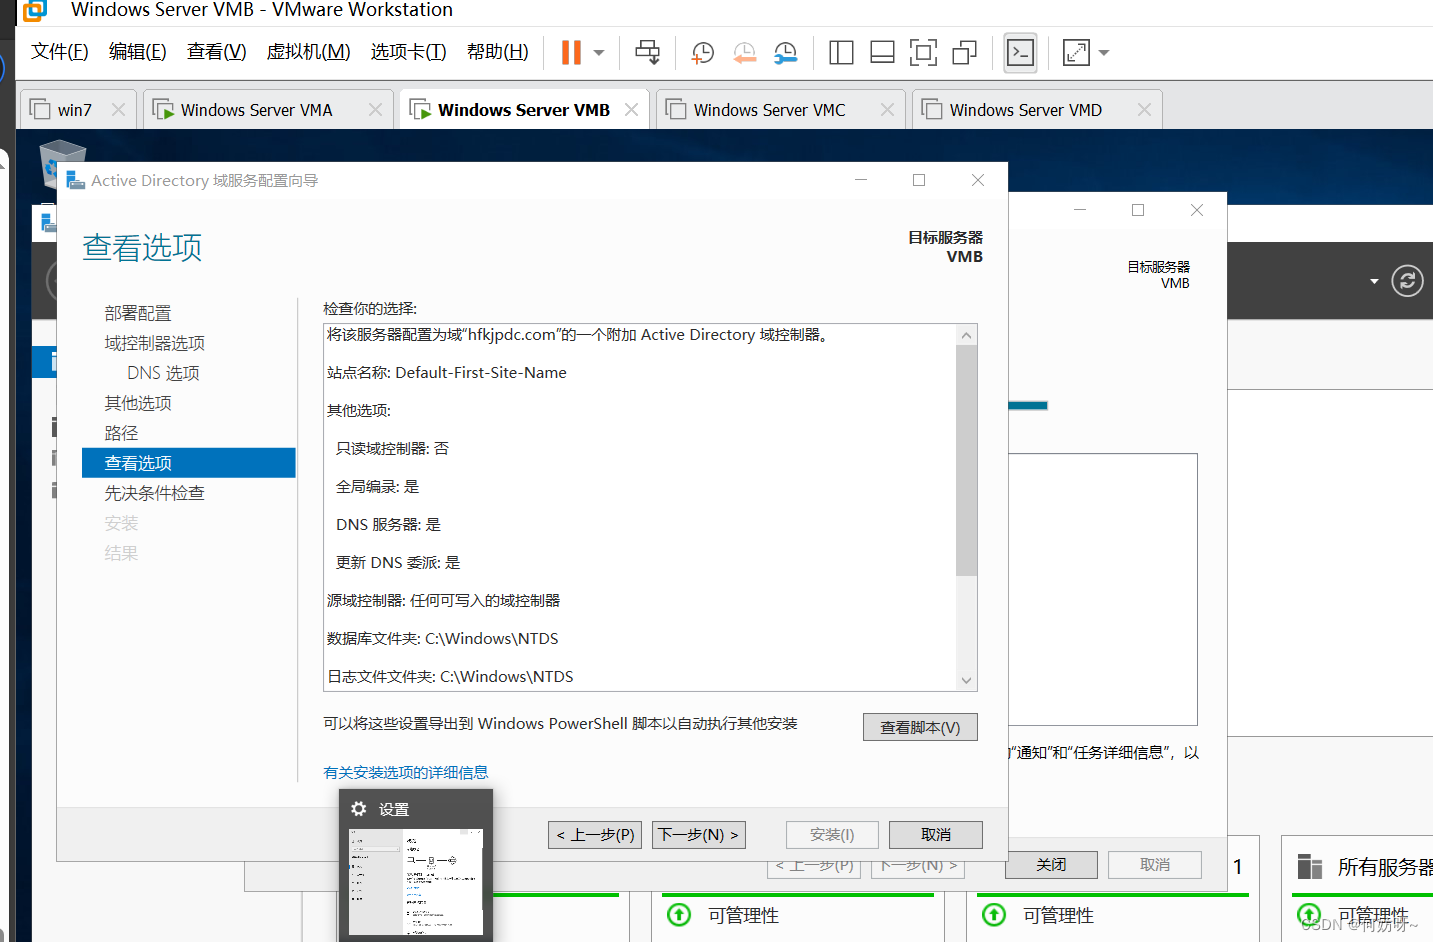Screen dimensions: 1433x942
Task: Open the 虚拟机(M) menu
Action: pyautogui.click(x=308, y=52)
